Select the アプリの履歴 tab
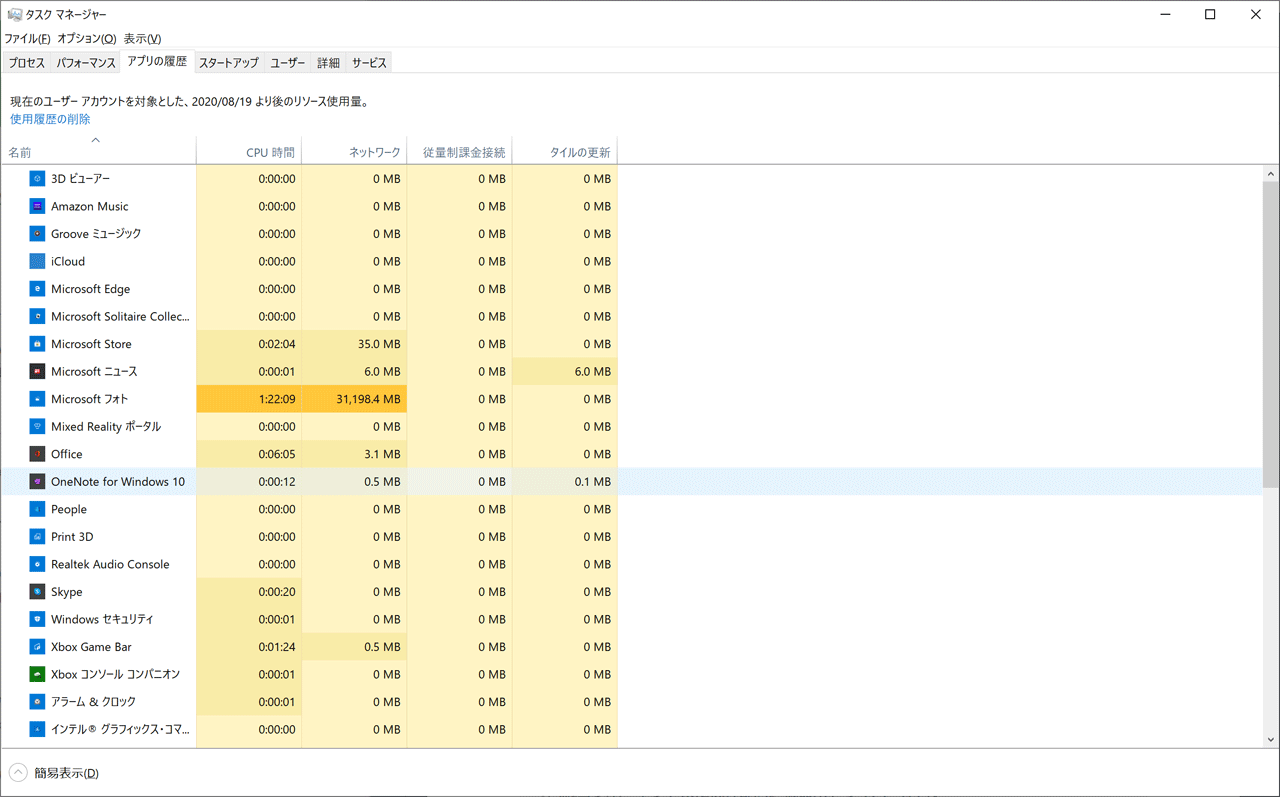The height and width of the screenshot is (797, 1280). point(157,61)
